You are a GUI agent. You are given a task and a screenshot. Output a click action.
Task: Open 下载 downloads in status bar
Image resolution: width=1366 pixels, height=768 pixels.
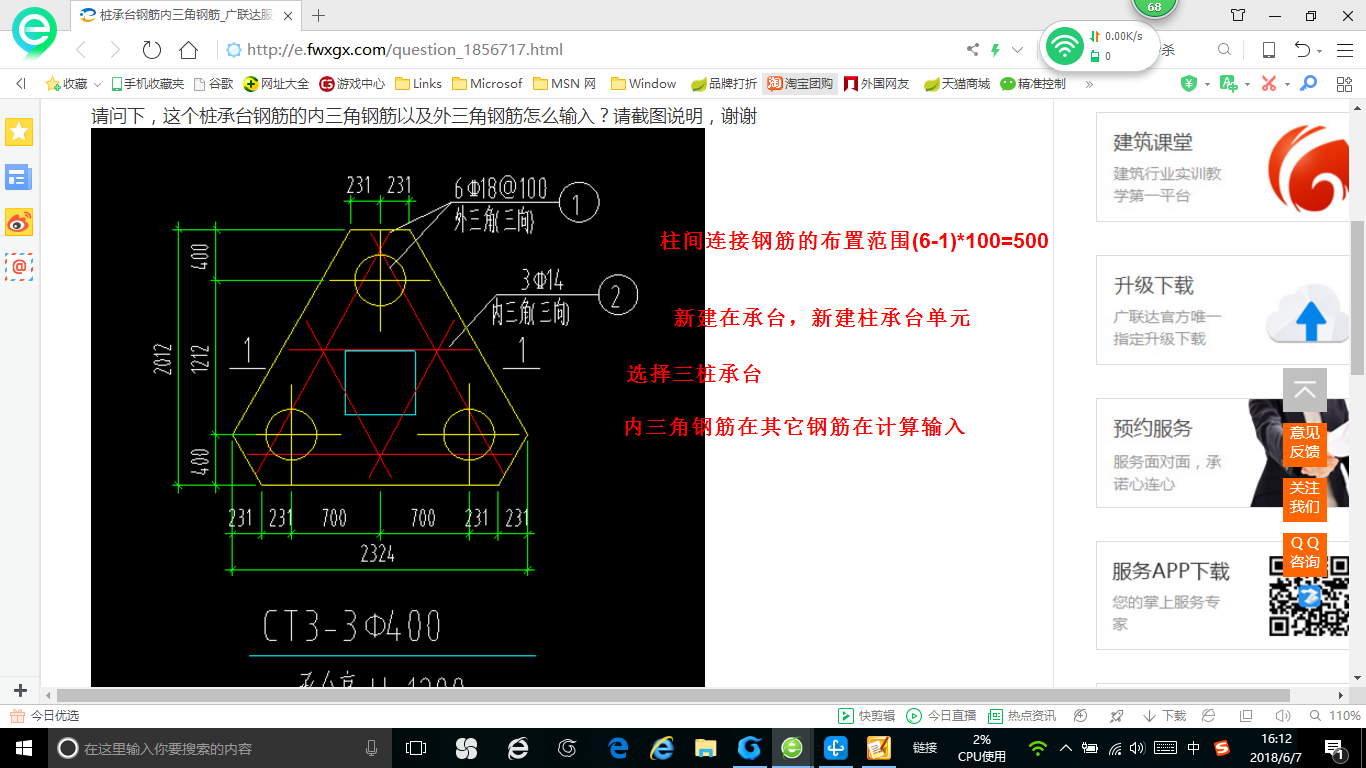[x=1165, y=716]
